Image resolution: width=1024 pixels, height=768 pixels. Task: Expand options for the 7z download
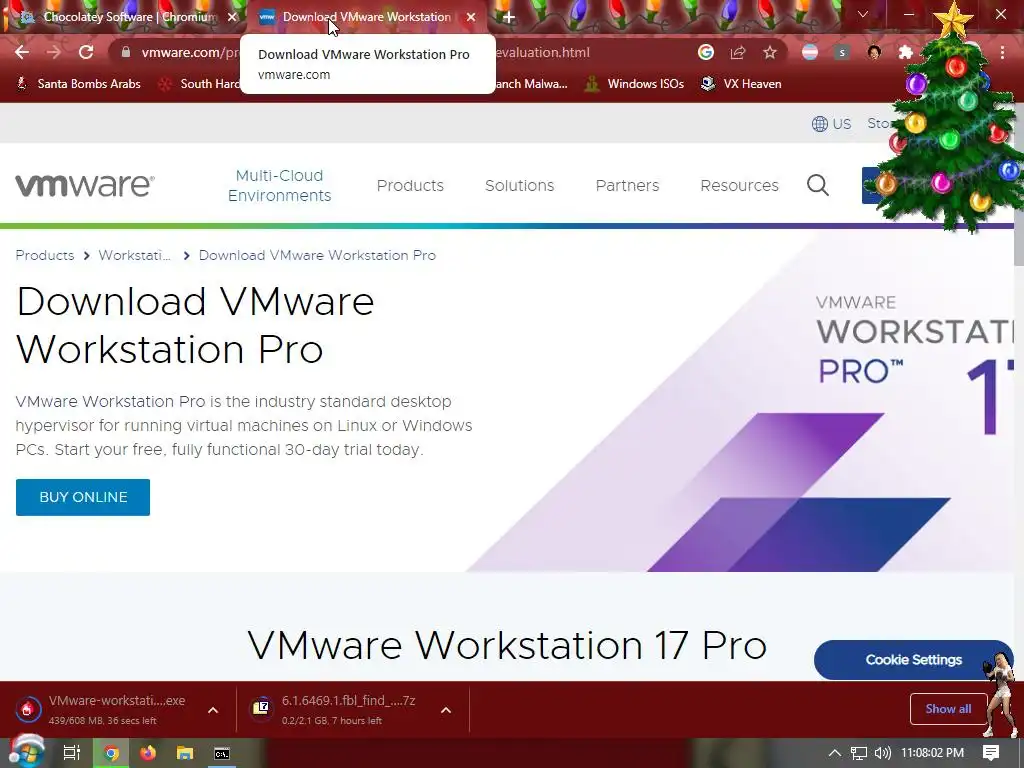pyautogui.click(x=446, y=710)
